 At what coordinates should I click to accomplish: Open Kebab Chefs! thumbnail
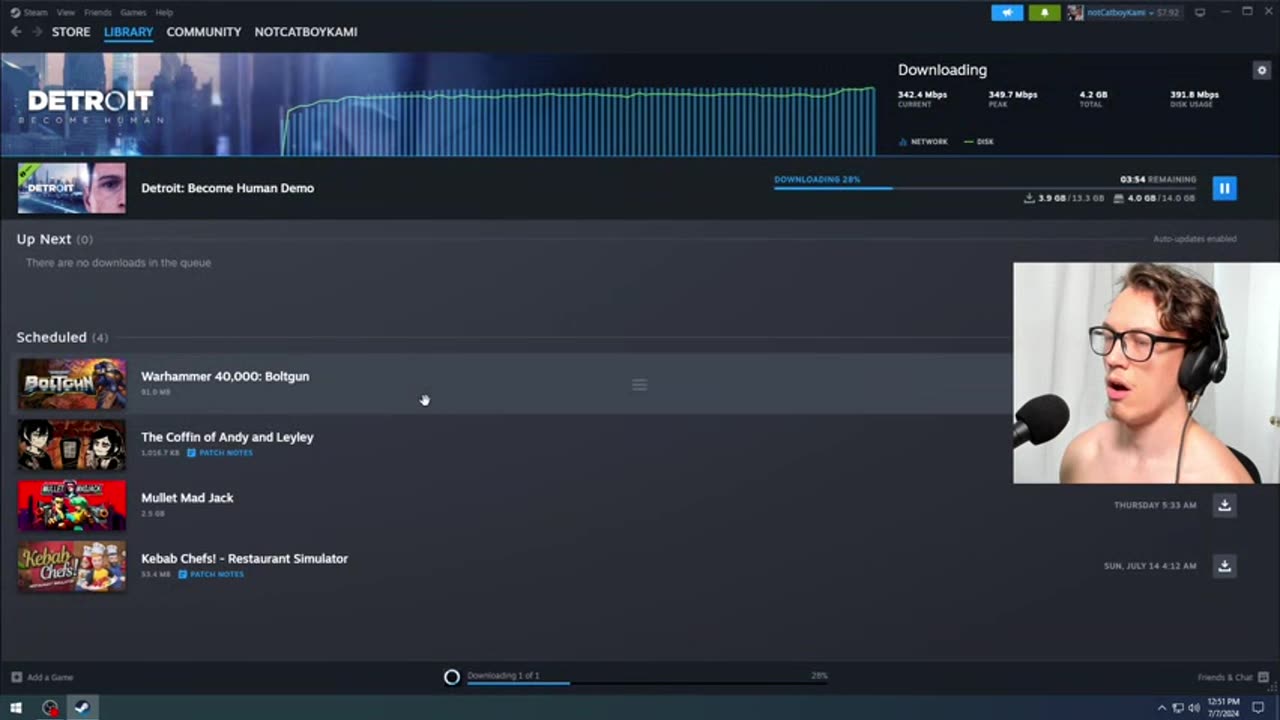[x=72, y=566]
